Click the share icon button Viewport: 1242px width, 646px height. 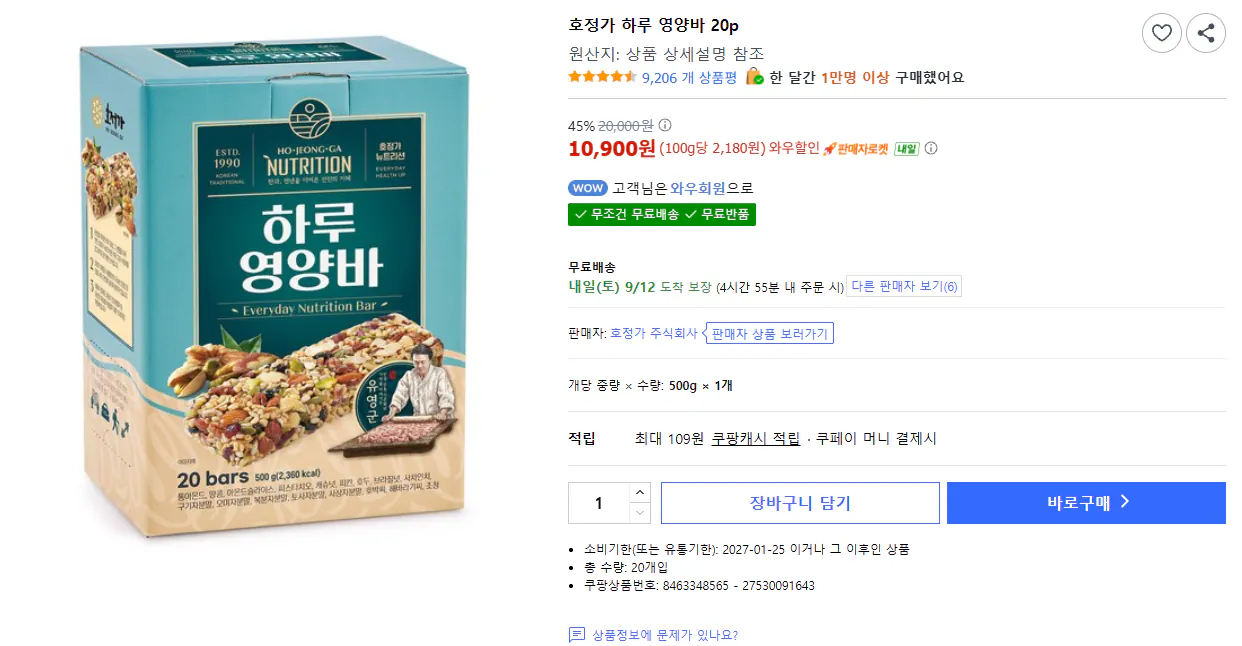point(1206,33)
